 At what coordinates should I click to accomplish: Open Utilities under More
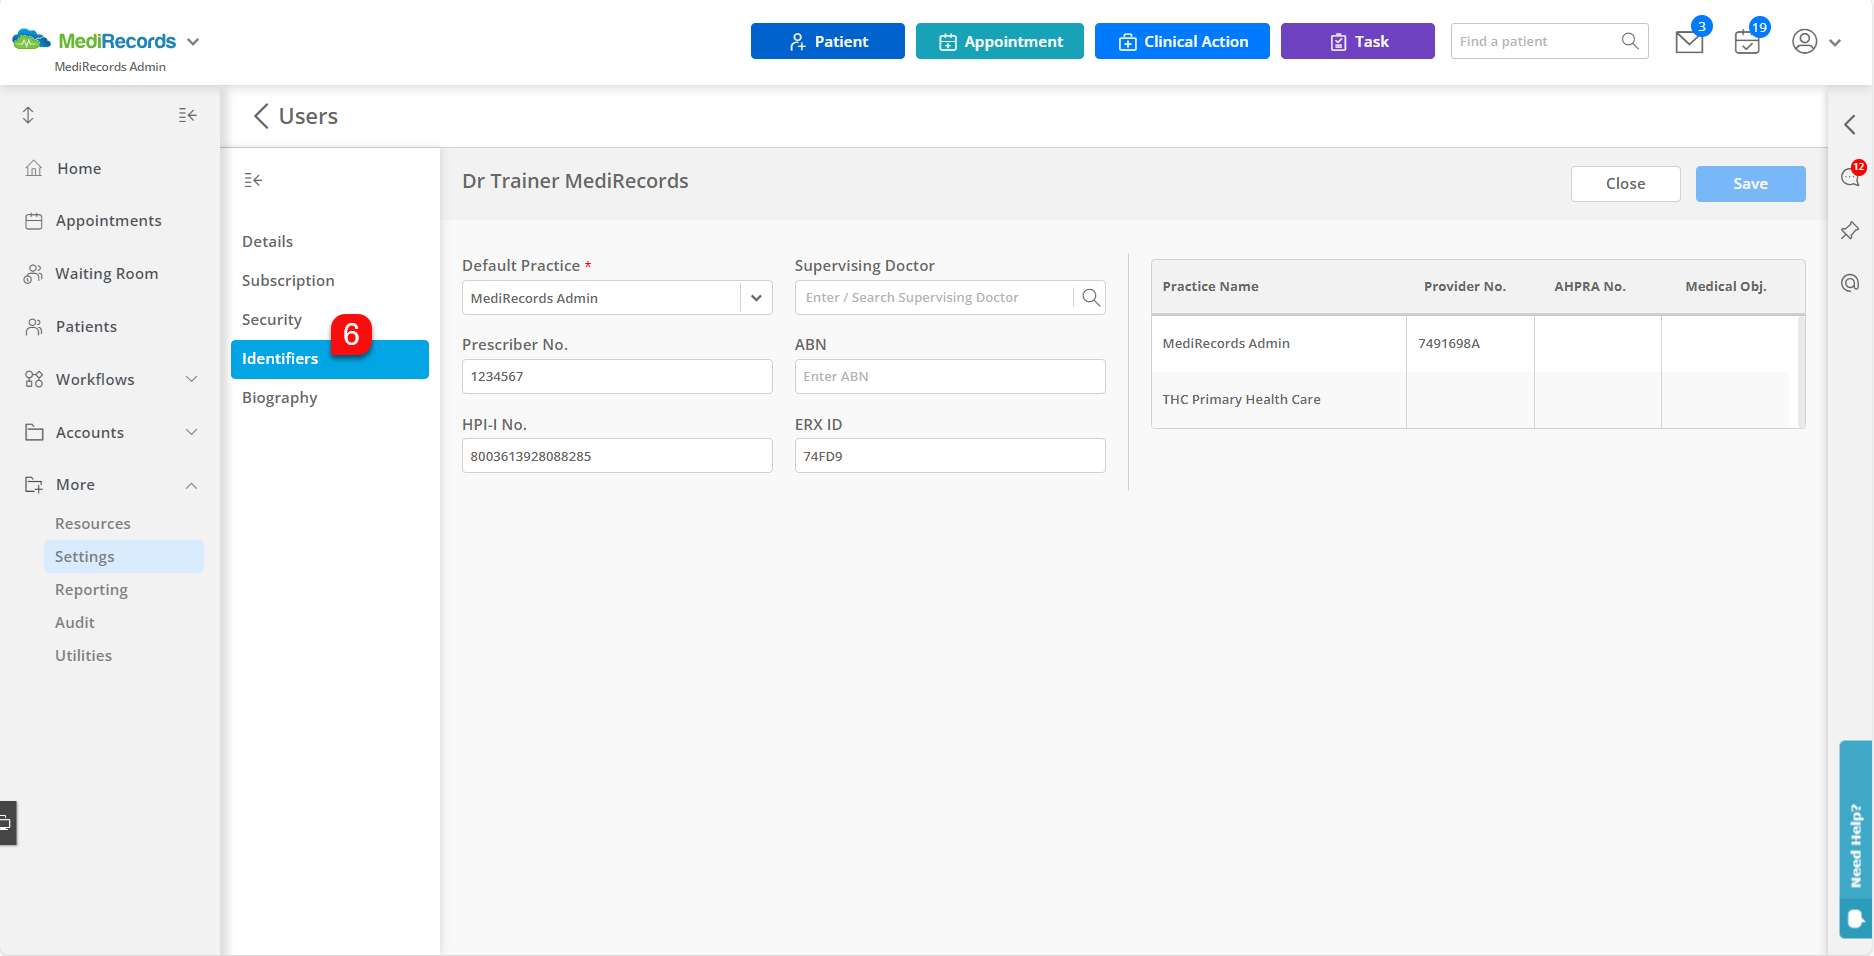(x=83, y=656)
